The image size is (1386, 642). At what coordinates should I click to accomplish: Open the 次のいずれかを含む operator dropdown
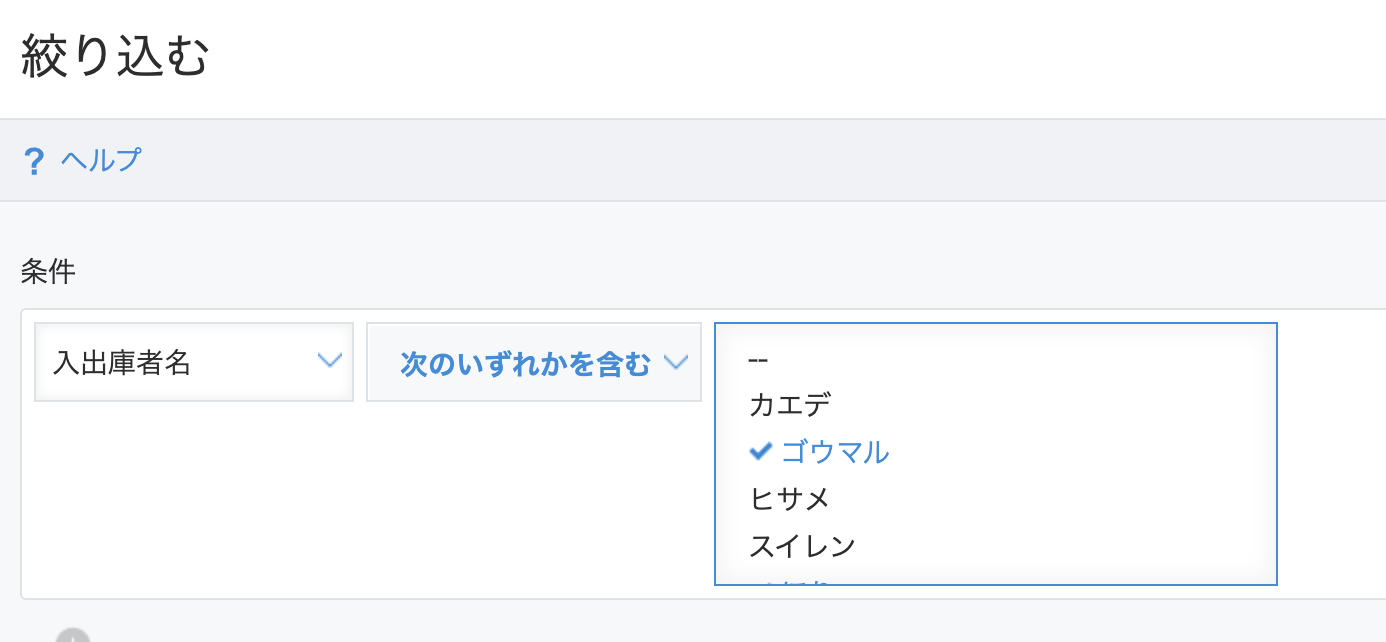tap(534, 362)
